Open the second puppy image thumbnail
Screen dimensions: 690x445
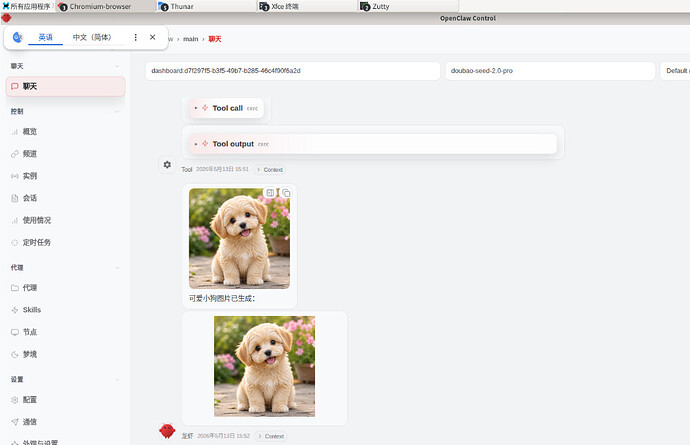(264, 366)
